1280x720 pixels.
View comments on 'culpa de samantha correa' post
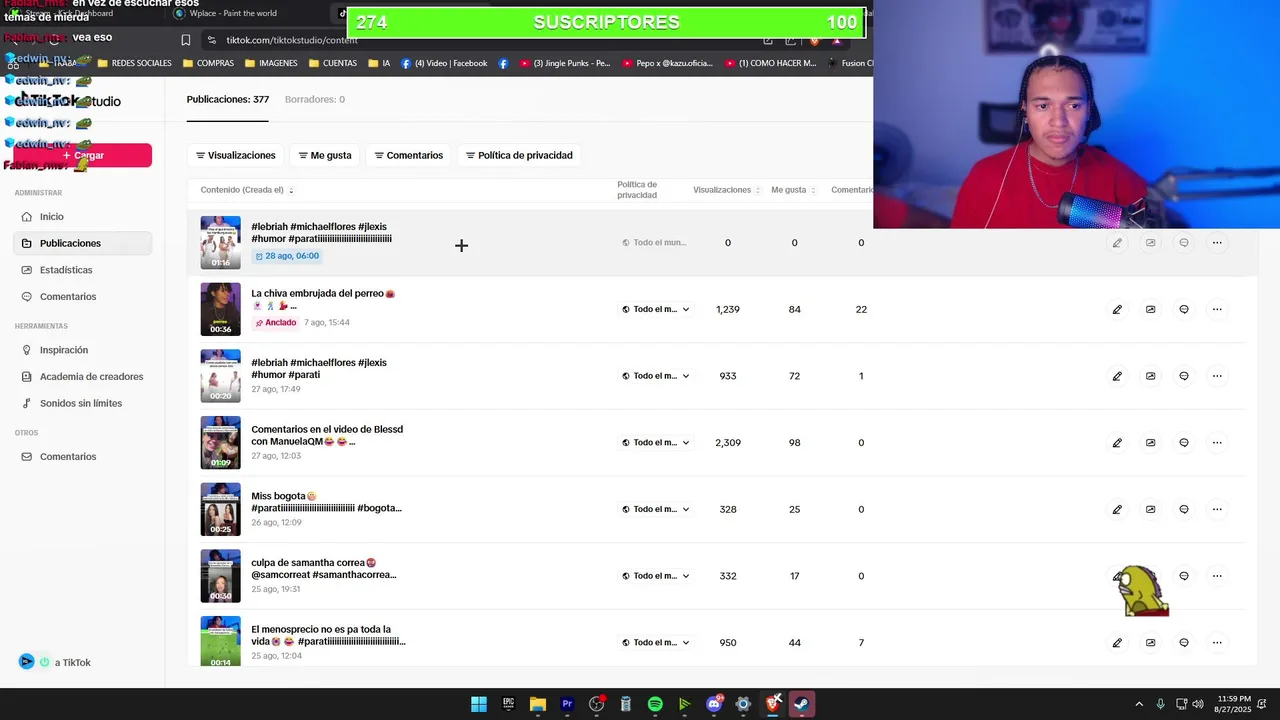1184,576
